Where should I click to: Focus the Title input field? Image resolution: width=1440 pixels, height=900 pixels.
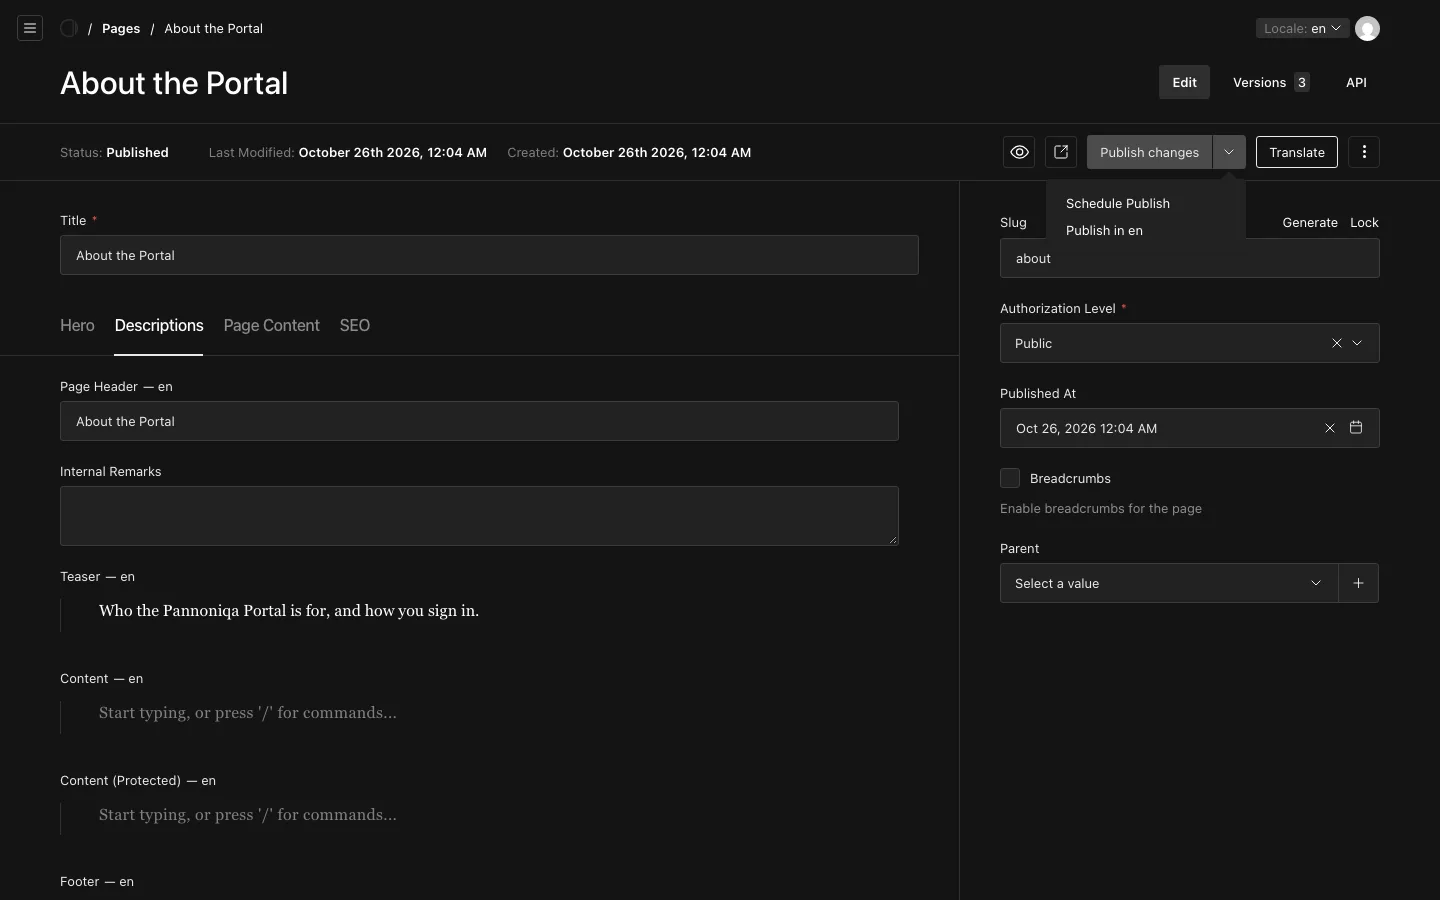[489, 255]
